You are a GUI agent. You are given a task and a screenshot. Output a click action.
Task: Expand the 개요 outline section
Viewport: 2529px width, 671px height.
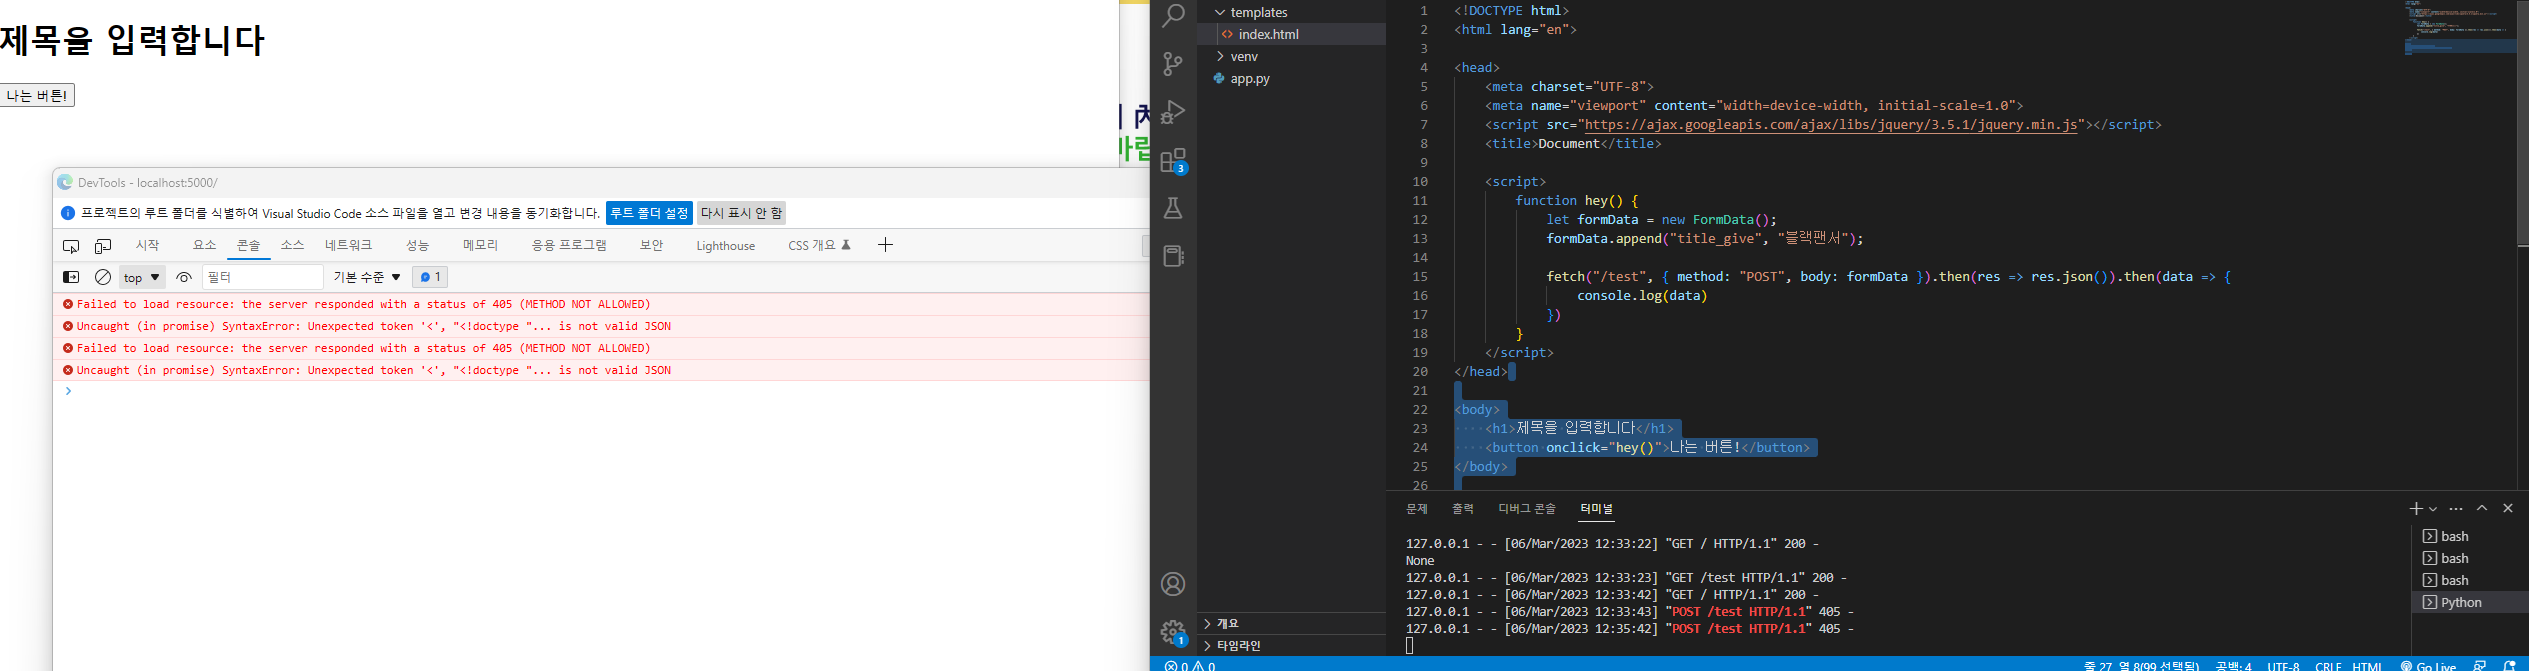click(1292, 623)
